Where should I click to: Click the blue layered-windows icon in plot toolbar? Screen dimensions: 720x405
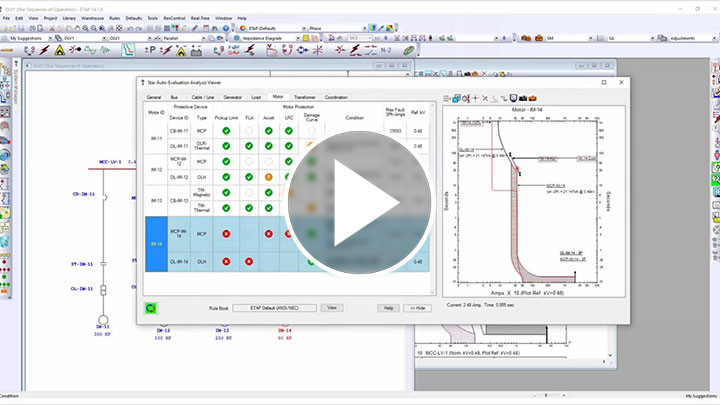coord(456,98)
